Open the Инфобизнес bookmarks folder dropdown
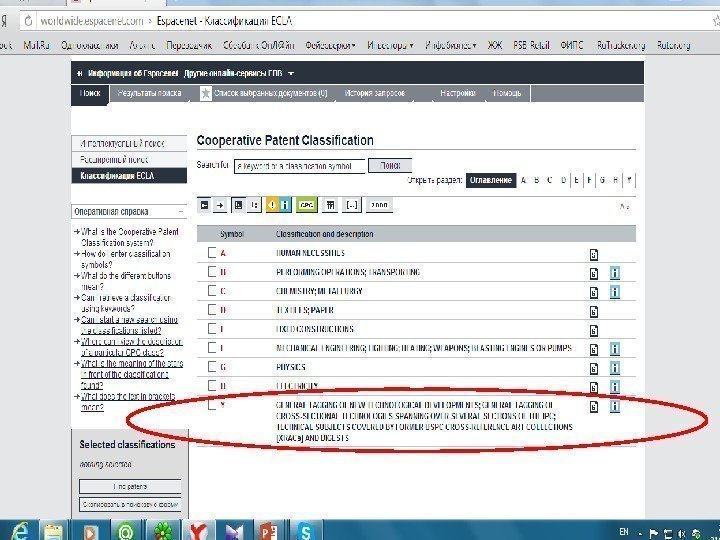Image resolution: width=720 pixels, height=540 pixels. 450,45
